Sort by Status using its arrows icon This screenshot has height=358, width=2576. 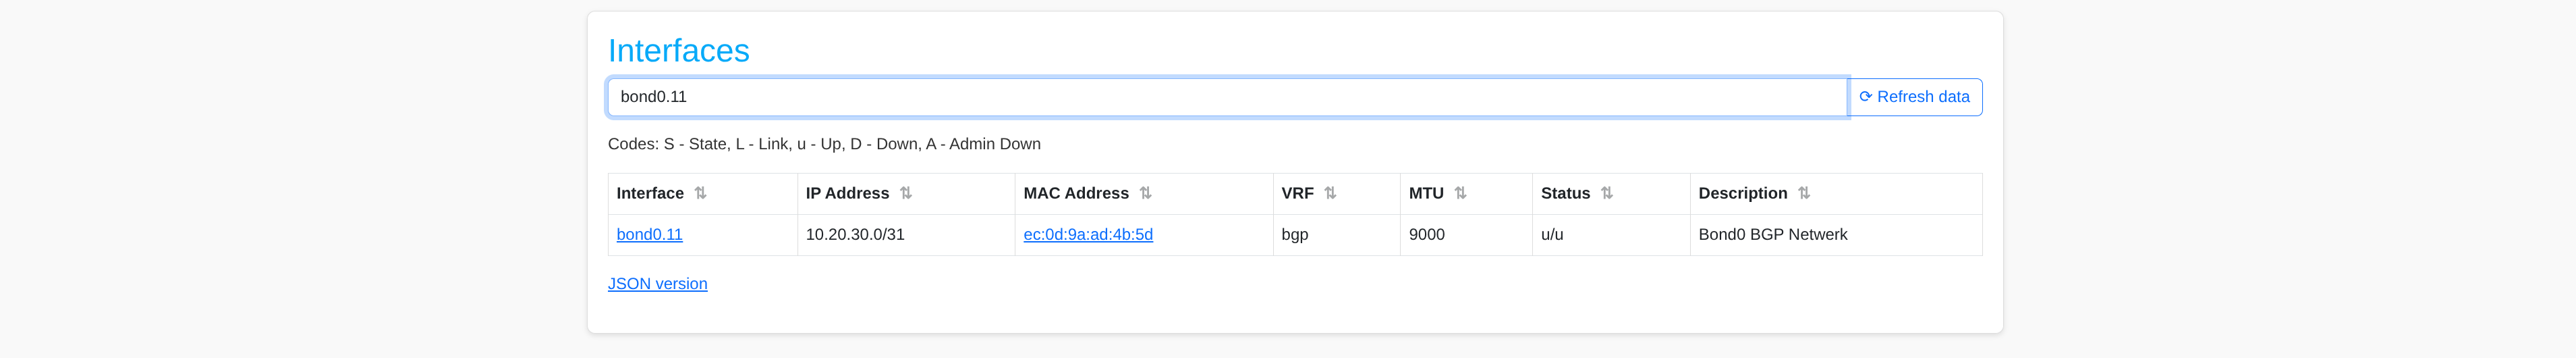pyautogui.click(x=1606, y=193)
